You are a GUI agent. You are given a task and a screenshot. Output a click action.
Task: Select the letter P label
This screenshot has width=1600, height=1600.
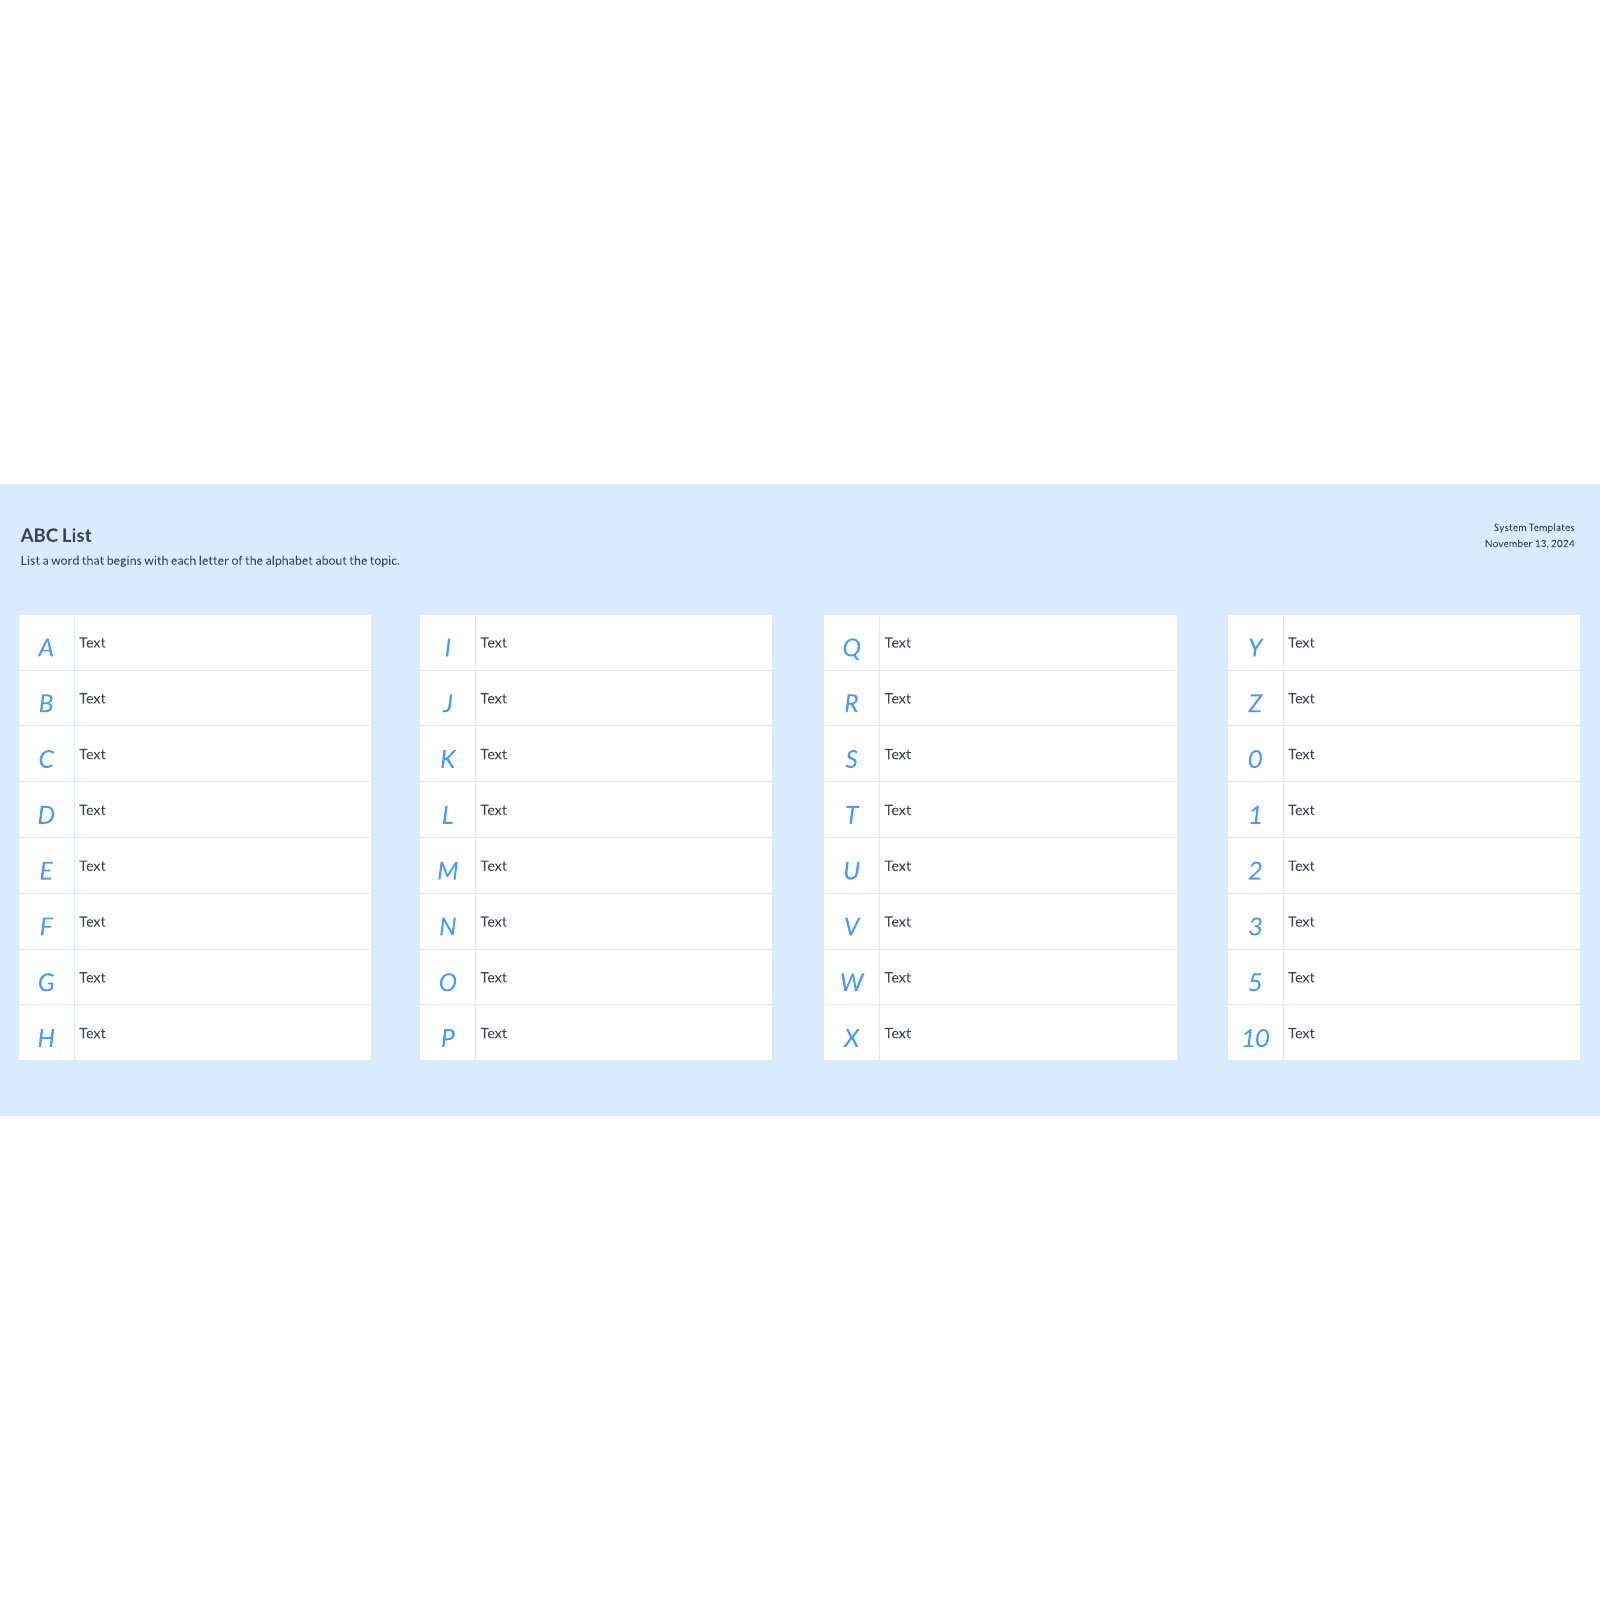pyautogui.click(x=448, y=1038)
